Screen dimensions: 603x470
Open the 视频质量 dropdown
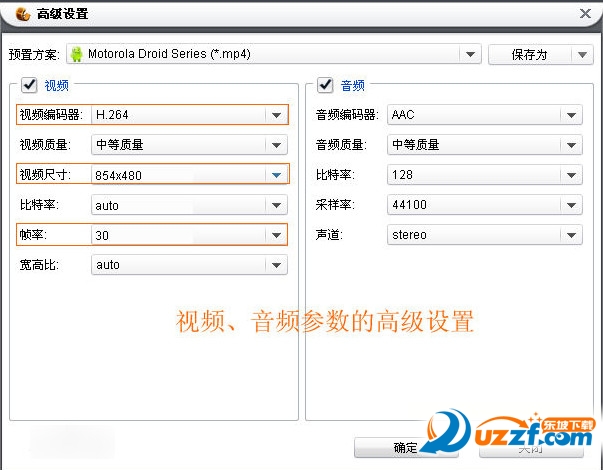276,145
